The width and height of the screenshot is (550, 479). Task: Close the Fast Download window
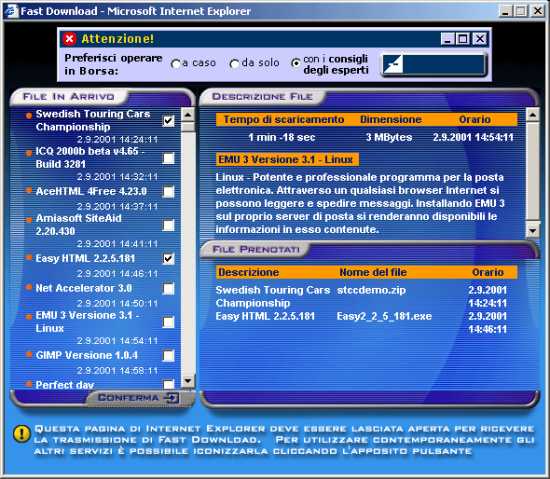538,11
